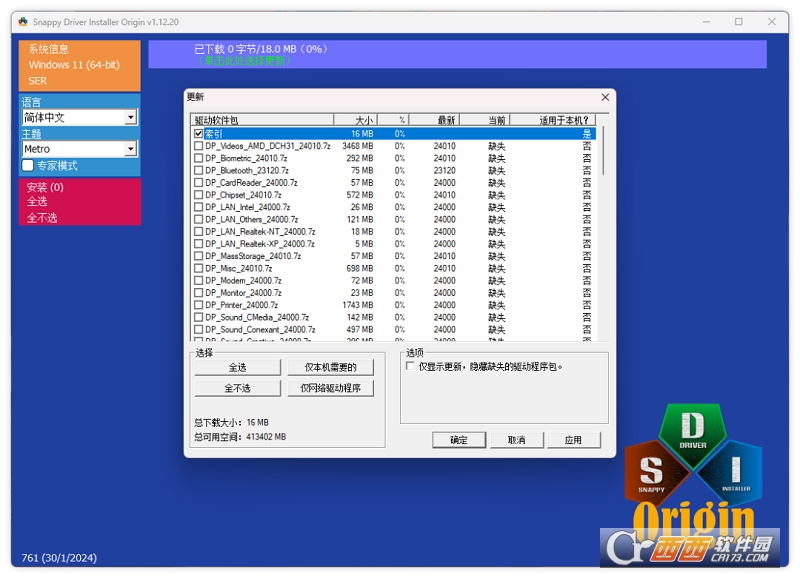Confirm with the 确定 button
Screen dimensions: 800x578
459,440
